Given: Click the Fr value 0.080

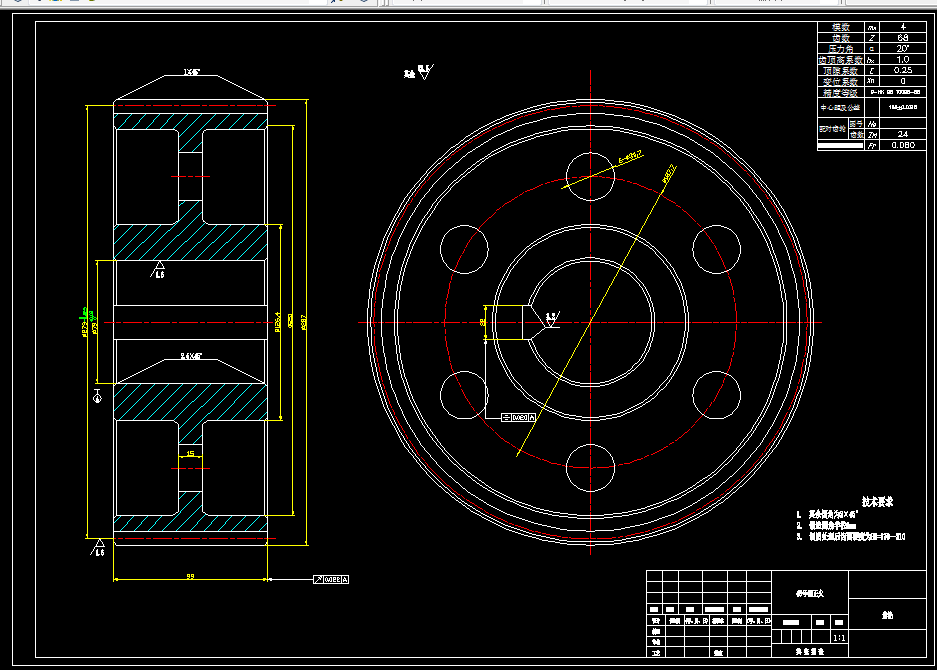Looking at the screenshot, I should pos(903,145).
